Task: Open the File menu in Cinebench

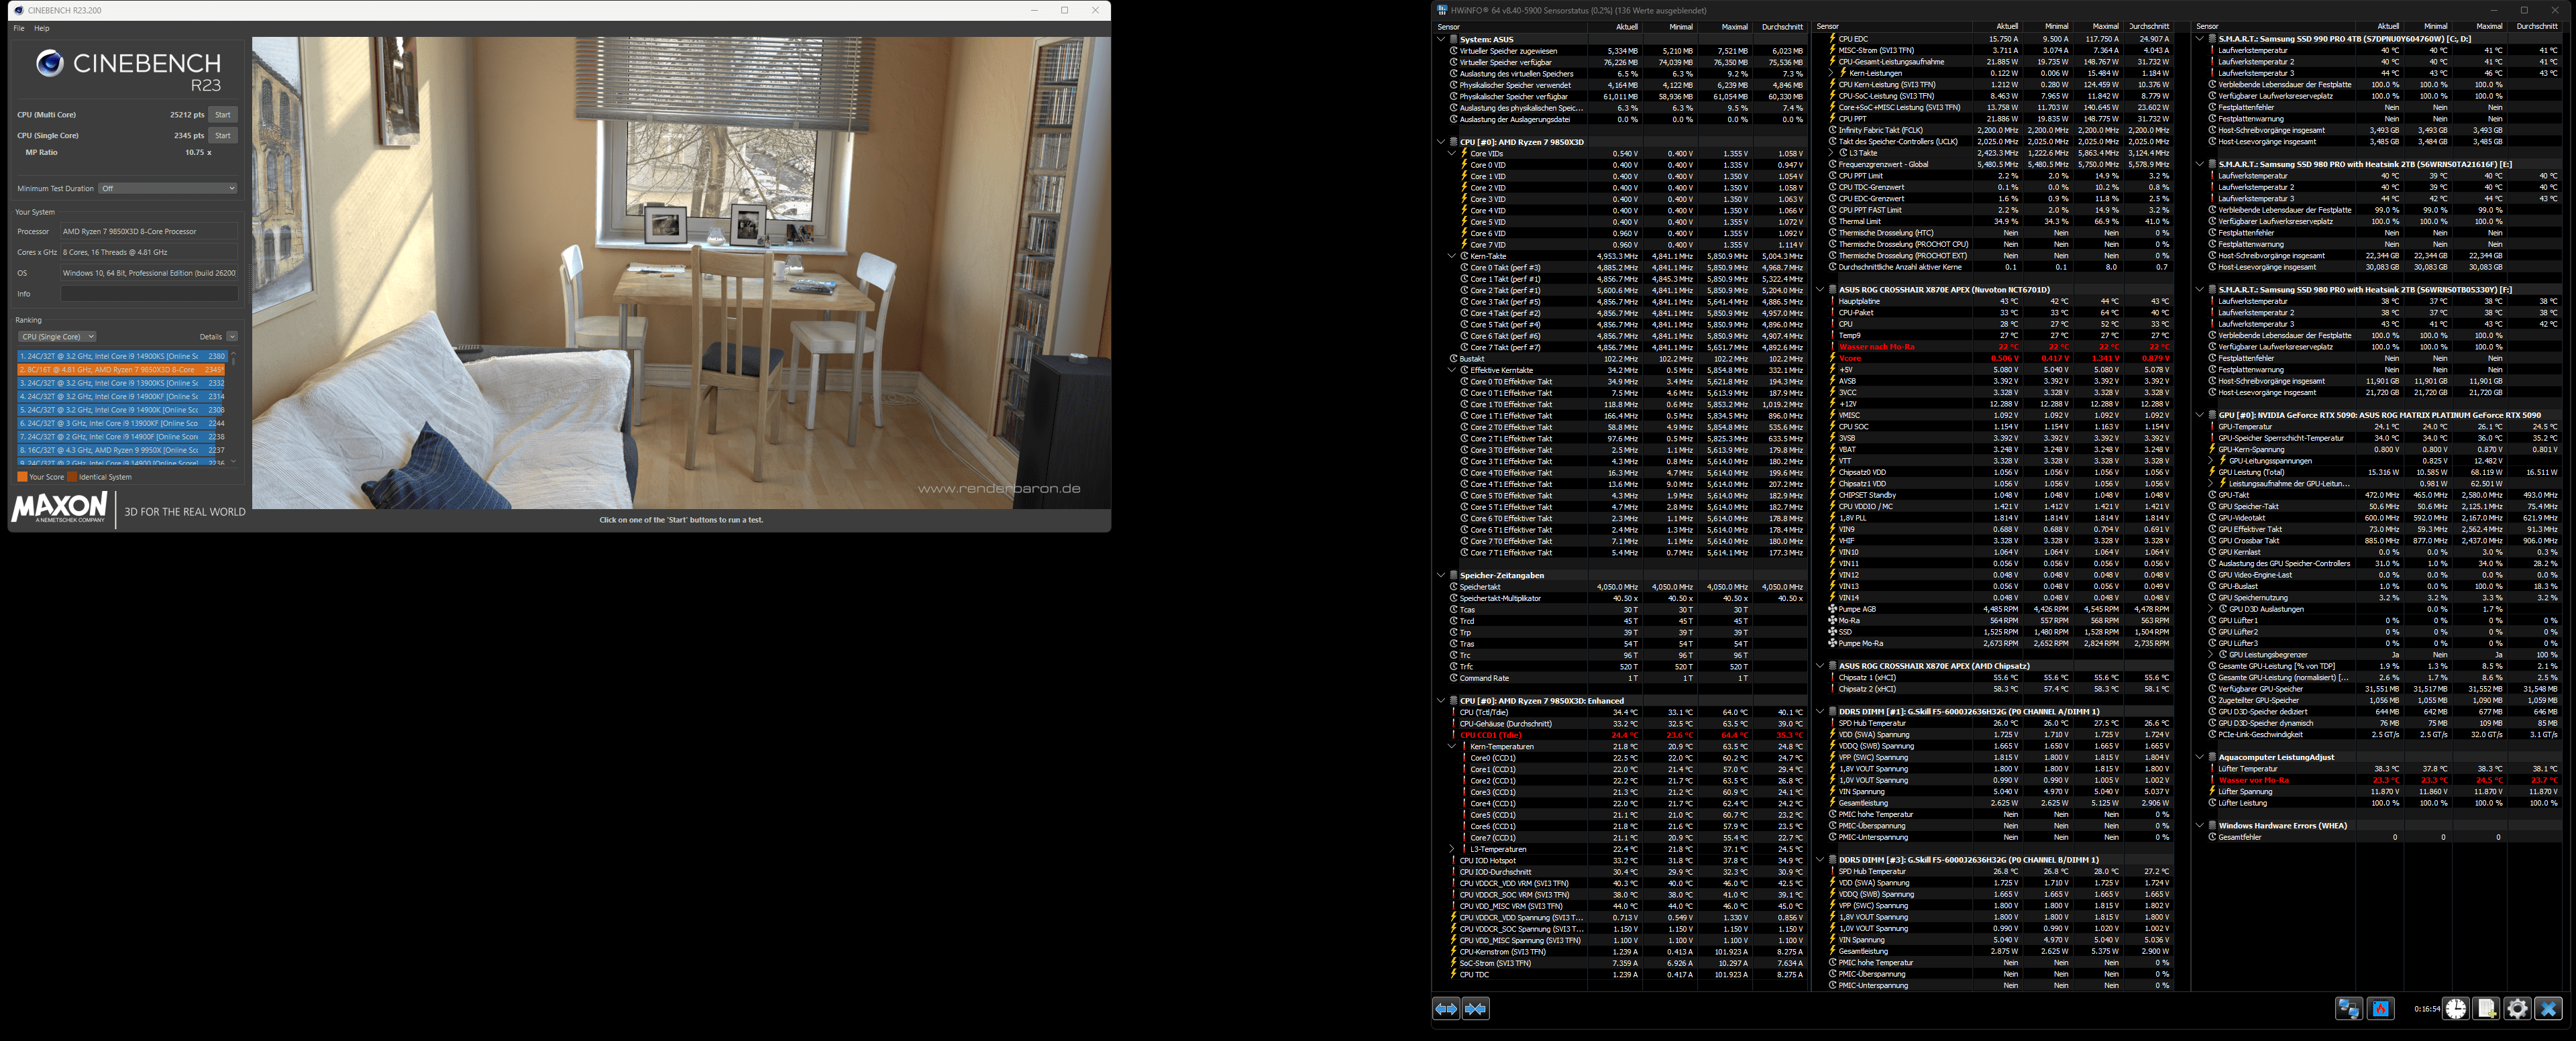Action: (19, 28)
